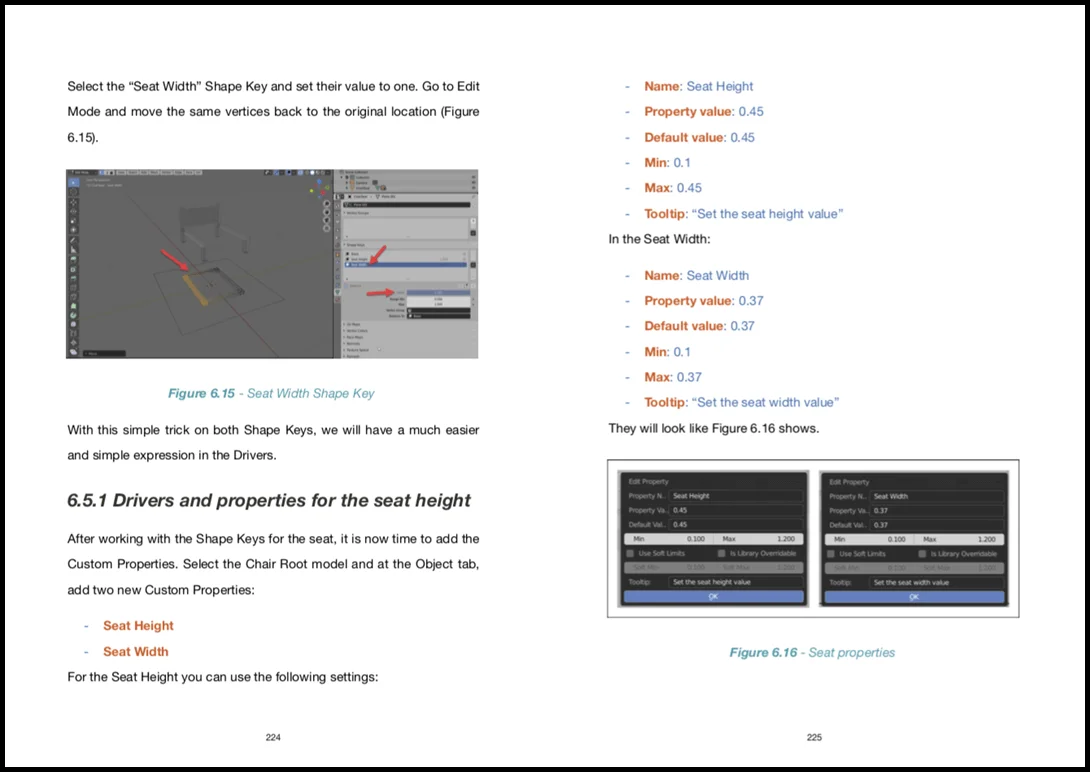
Task: Confirm the Seat Width property with OK
Action: tap(913, 595)
